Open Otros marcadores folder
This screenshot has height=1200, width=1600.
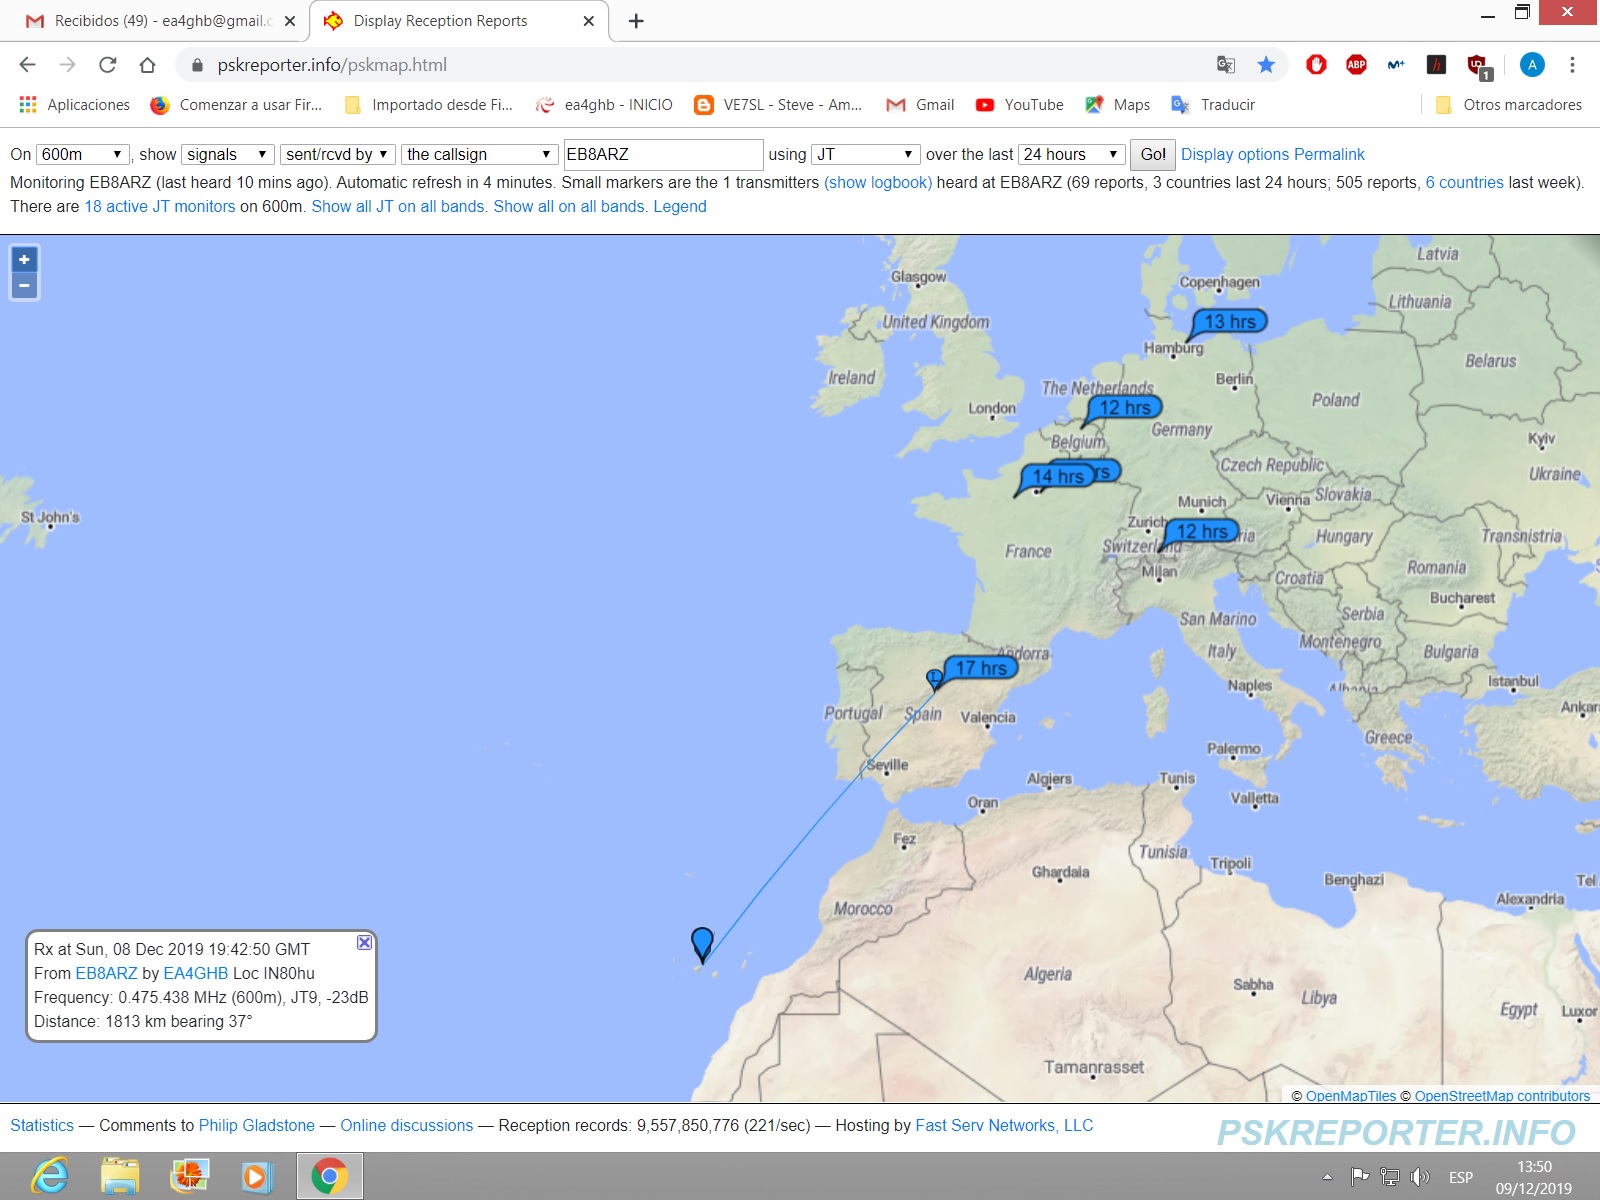[1509, 105]
